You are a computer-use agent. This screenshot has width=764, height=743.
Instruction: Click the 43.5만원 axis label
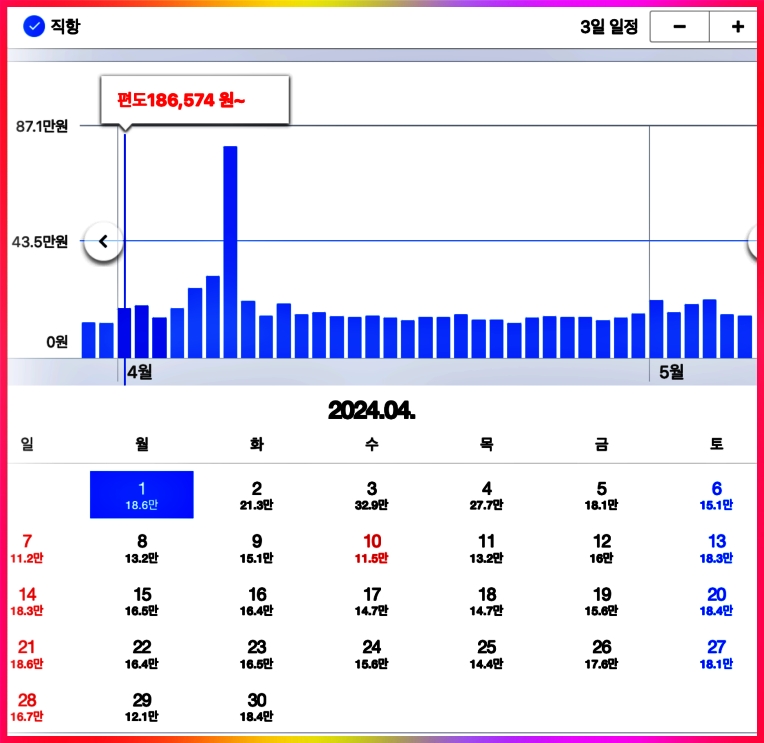[x=39, y=242]
